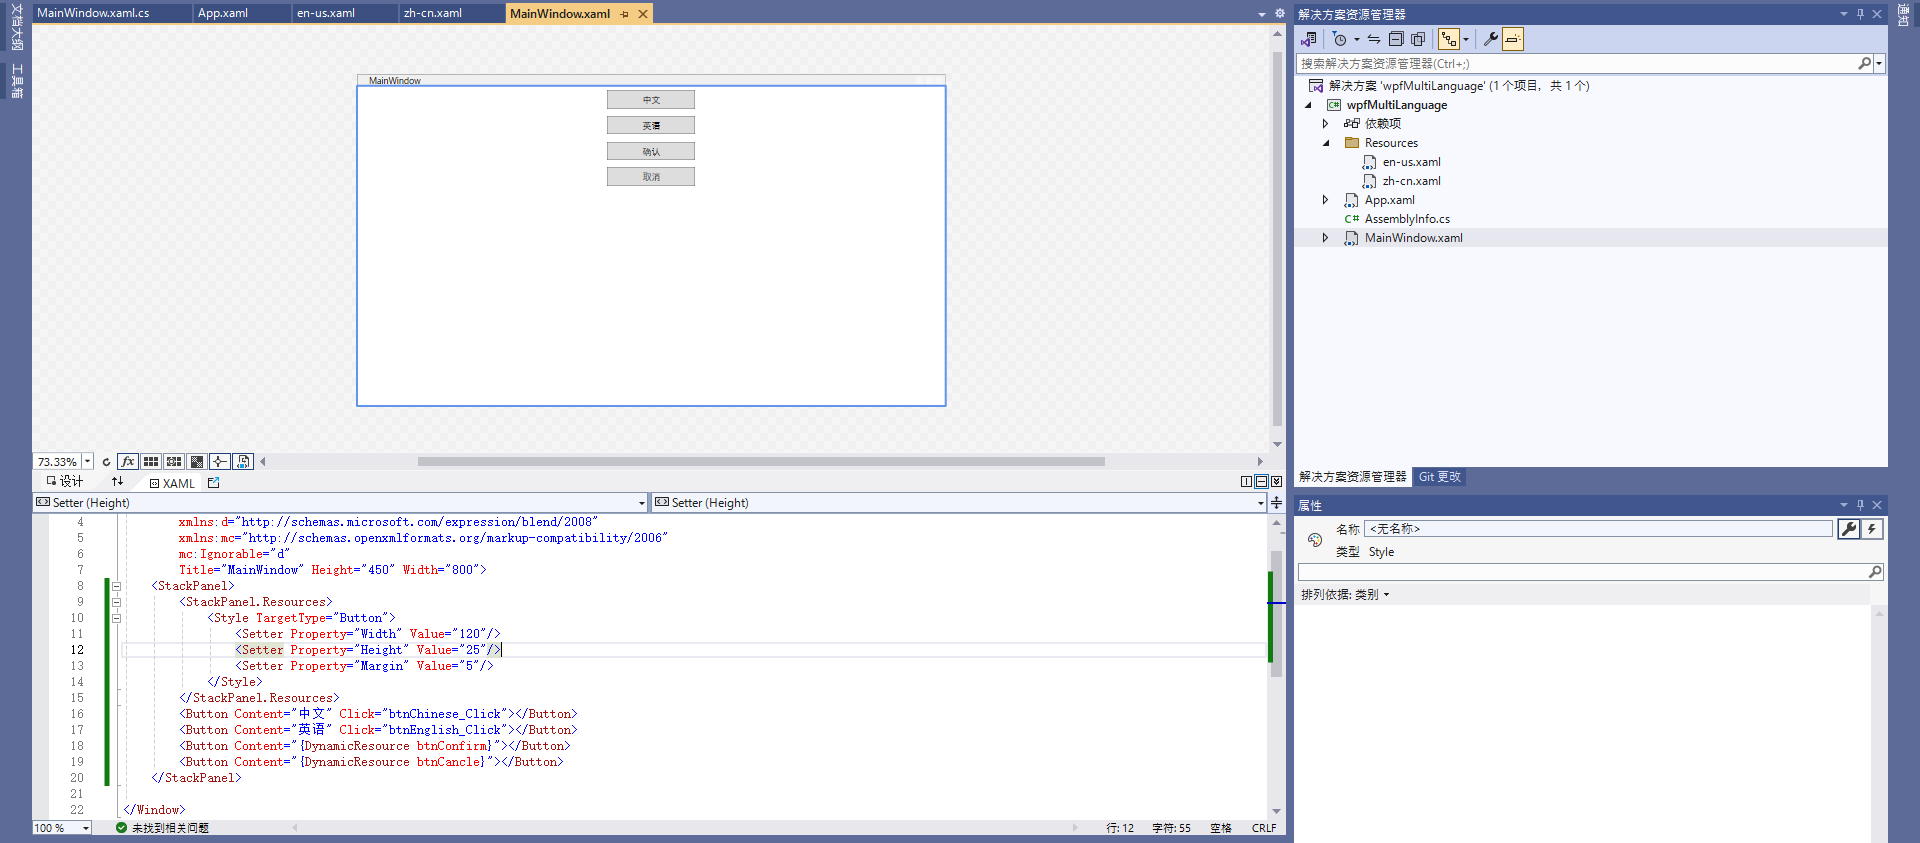Image resolution: width=1920 pixels, height=843 pixels.
Task: Open the open-documents list dropdown arrow above editor
Action: 1262,14
